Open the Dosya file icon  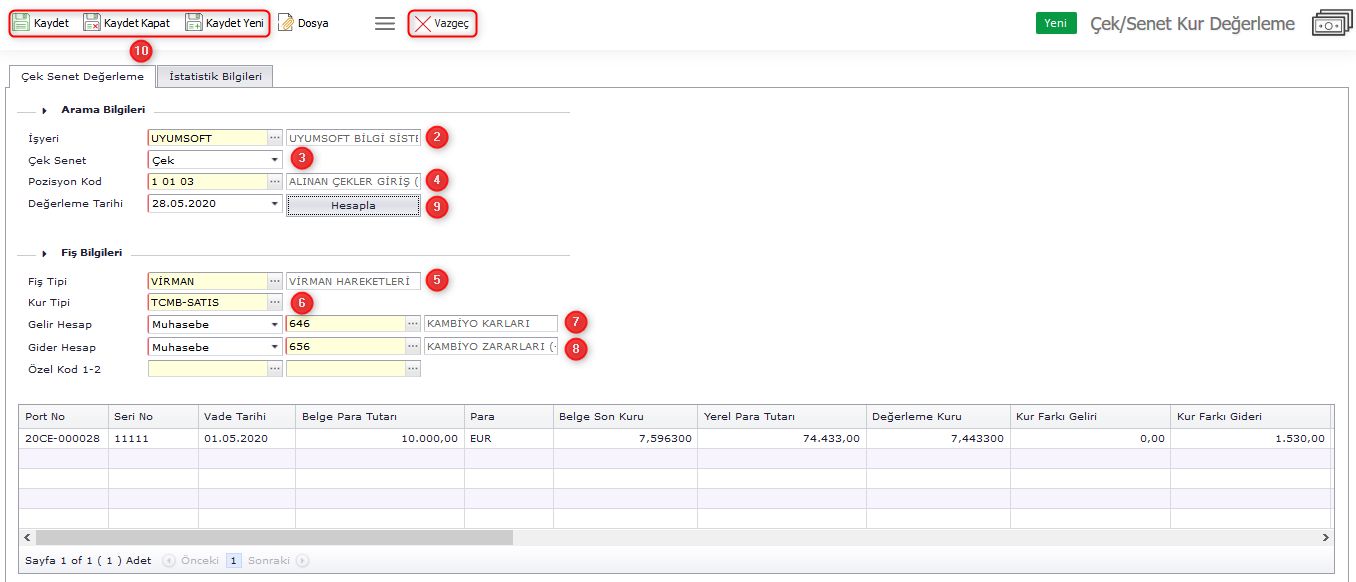coord(286,23)
